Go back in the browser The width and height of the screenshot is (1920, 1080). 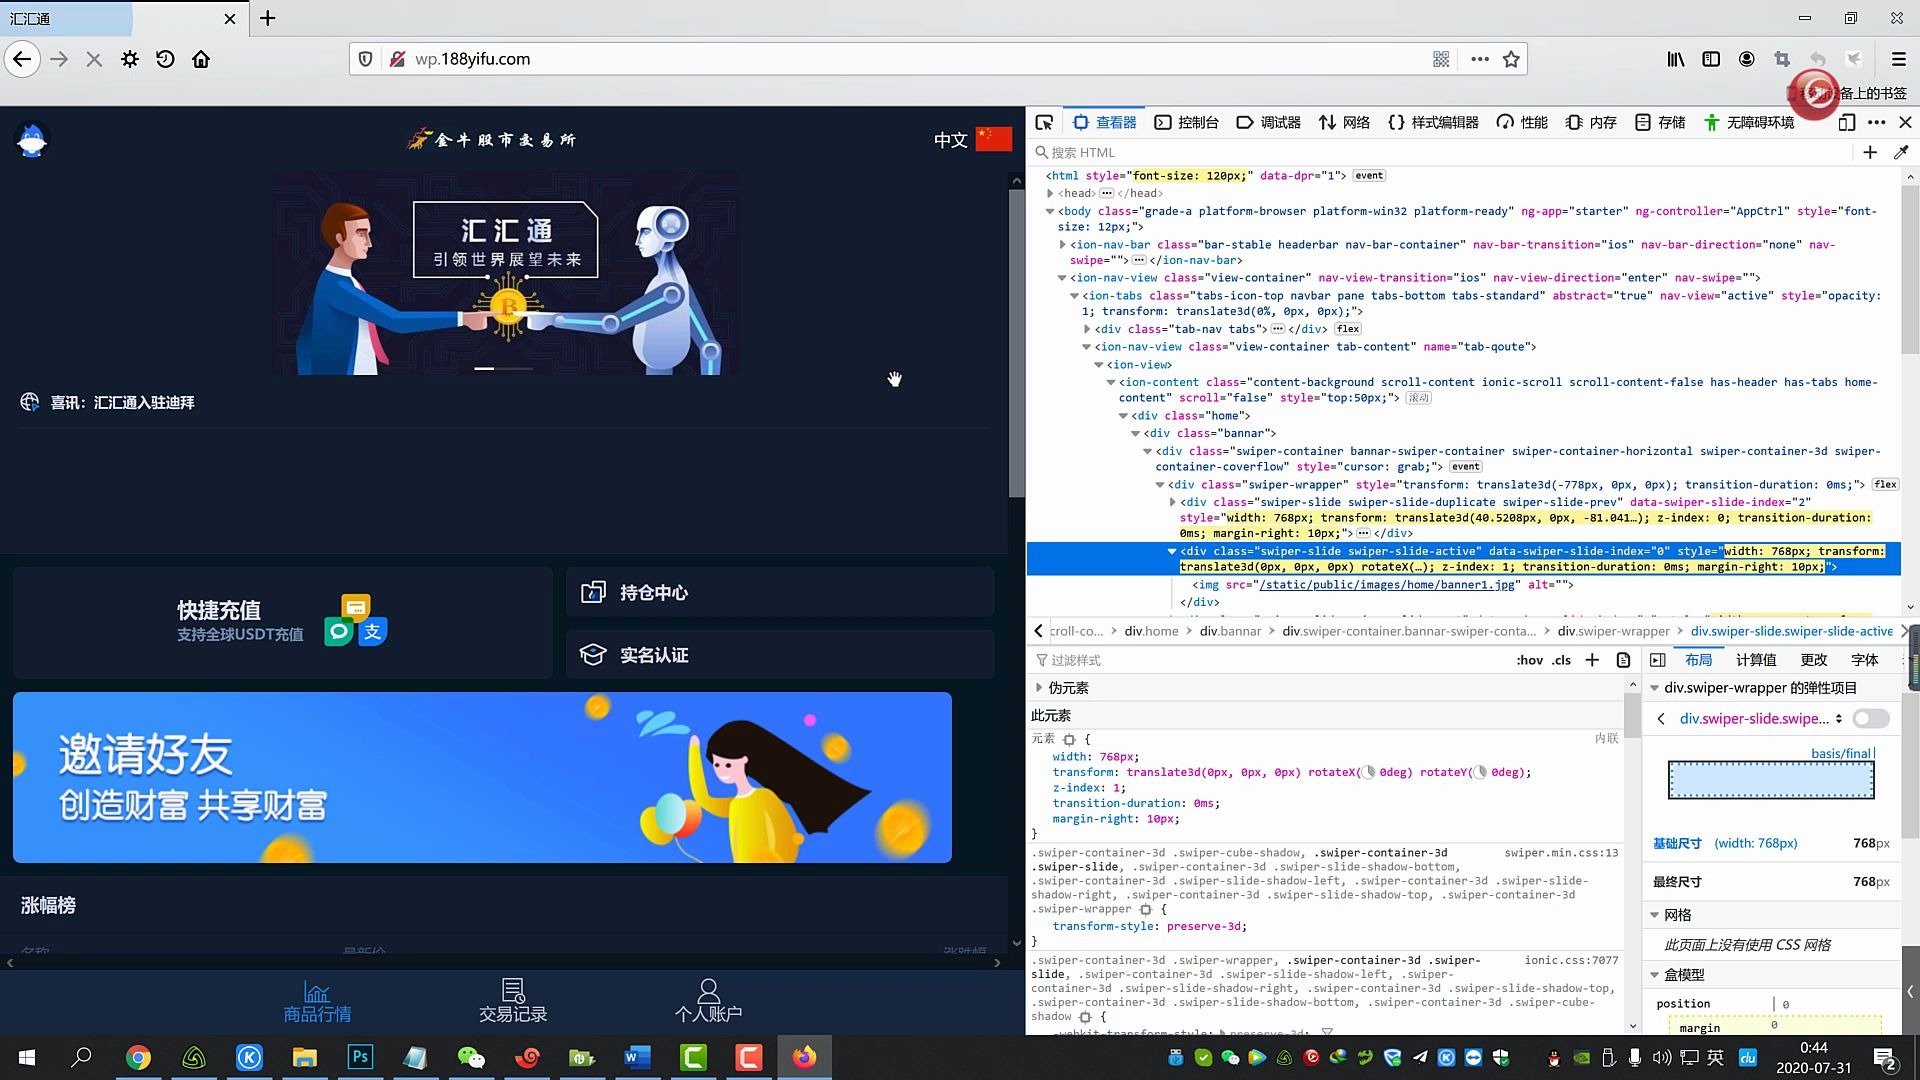click(22, 59)
